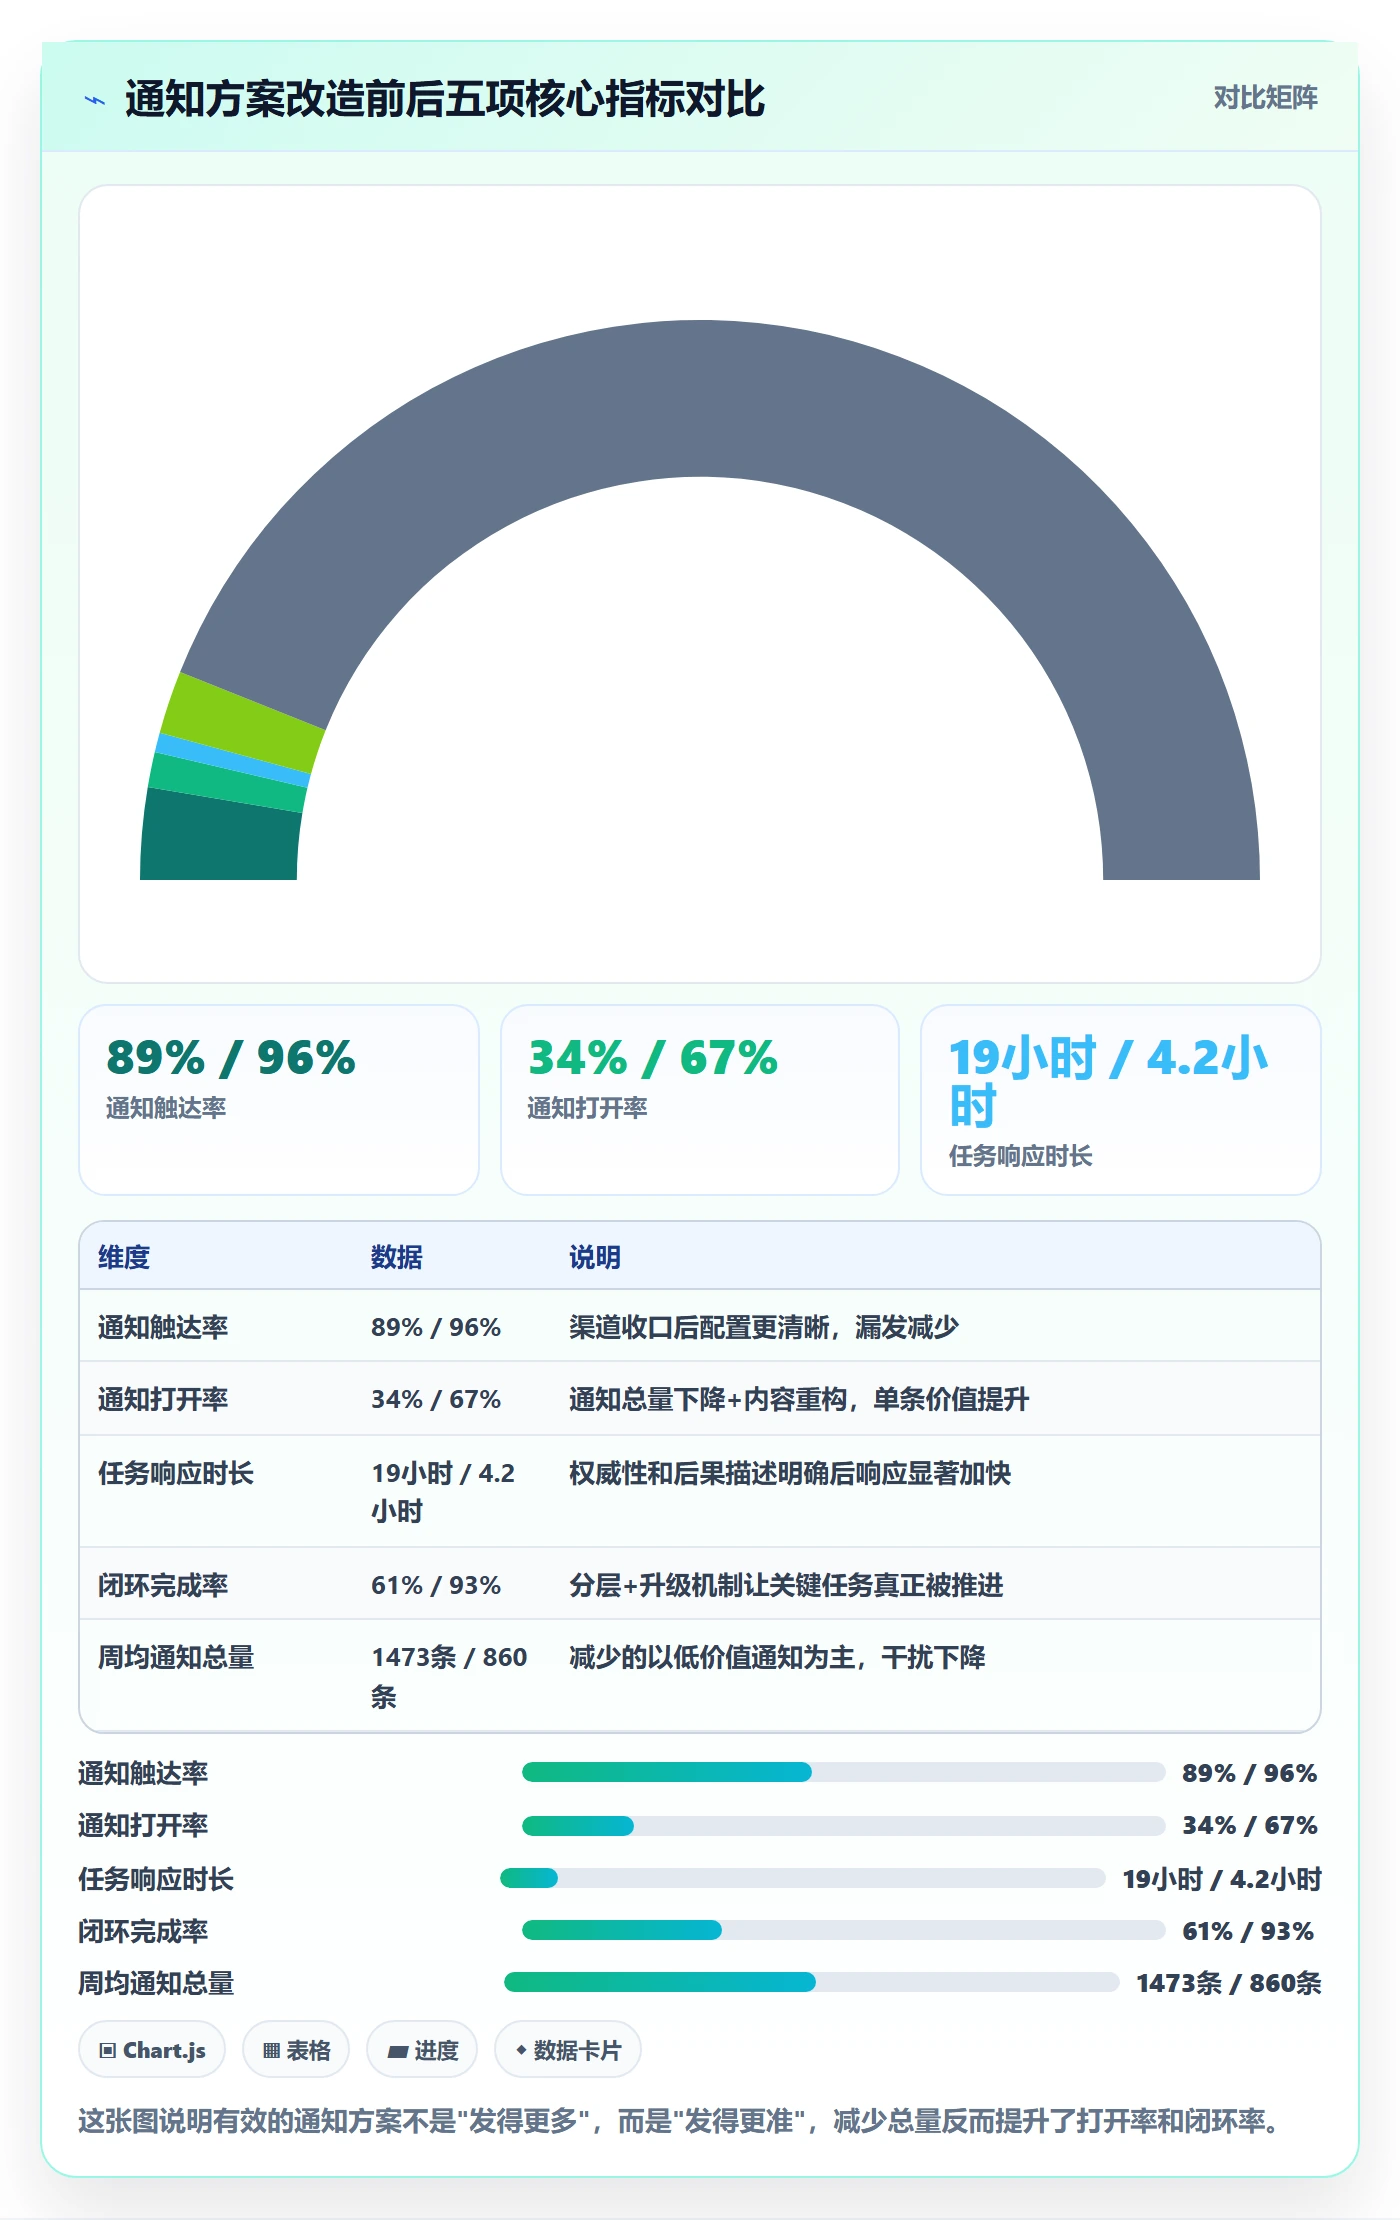This screenshot has height=2220, width=1400.
Task: Click description 分层+升级机制让关键任务真正被推进
Action: pos(786,1585)
